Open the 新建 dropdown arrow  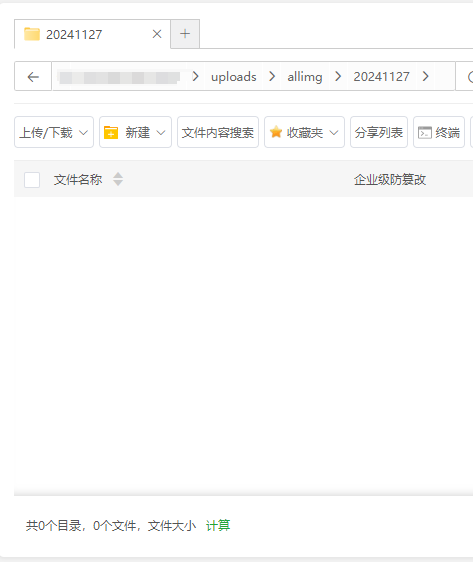[161, 133]
